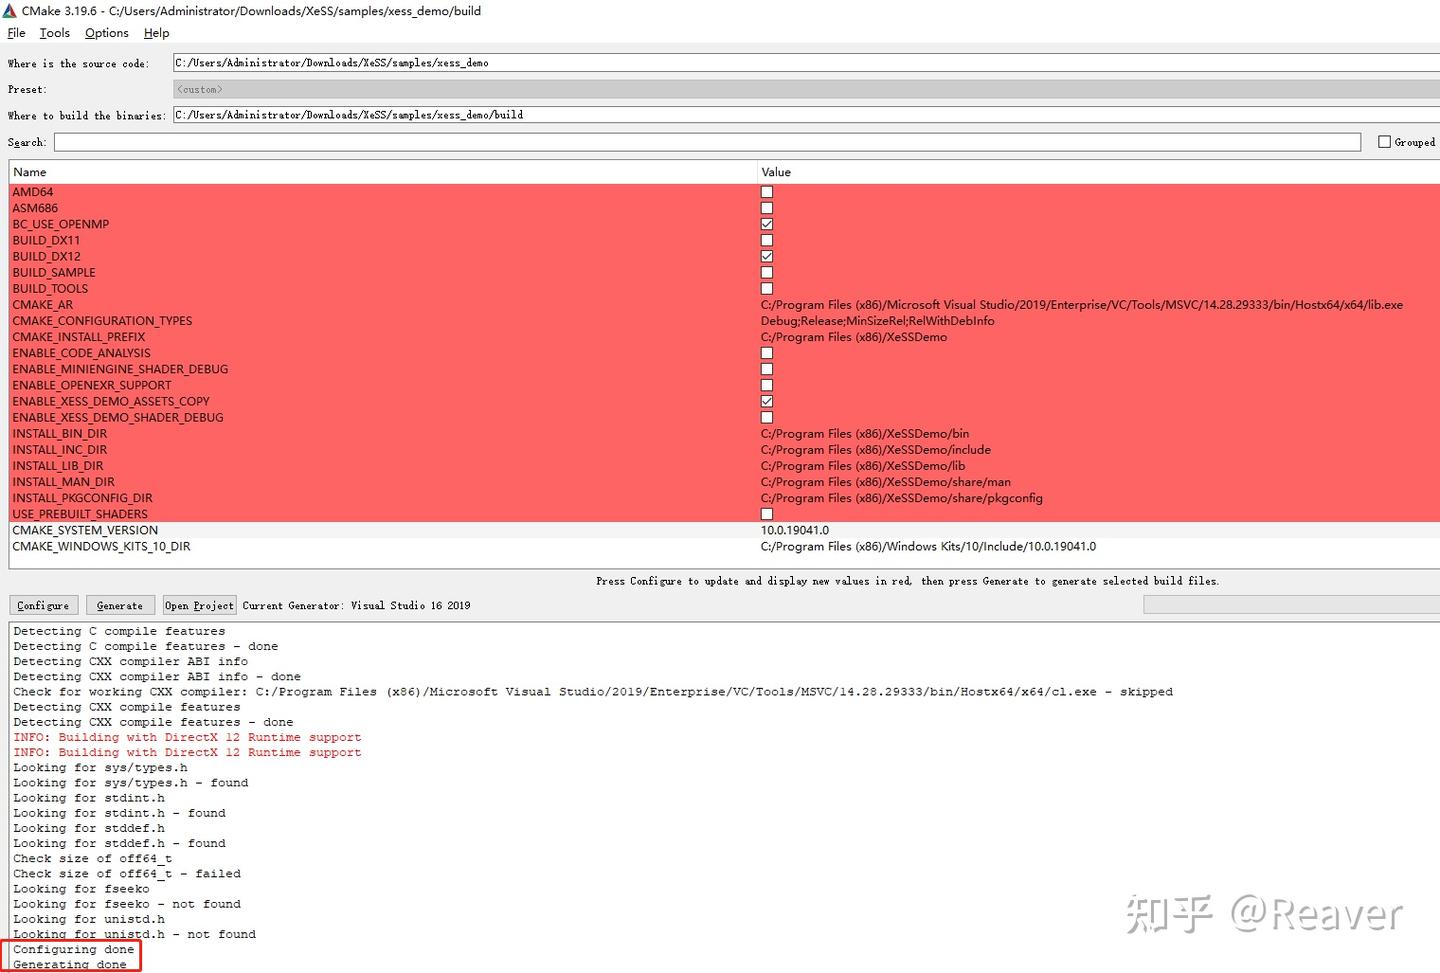
Task: Enable the ASM686 option
Action: [766, 208]
